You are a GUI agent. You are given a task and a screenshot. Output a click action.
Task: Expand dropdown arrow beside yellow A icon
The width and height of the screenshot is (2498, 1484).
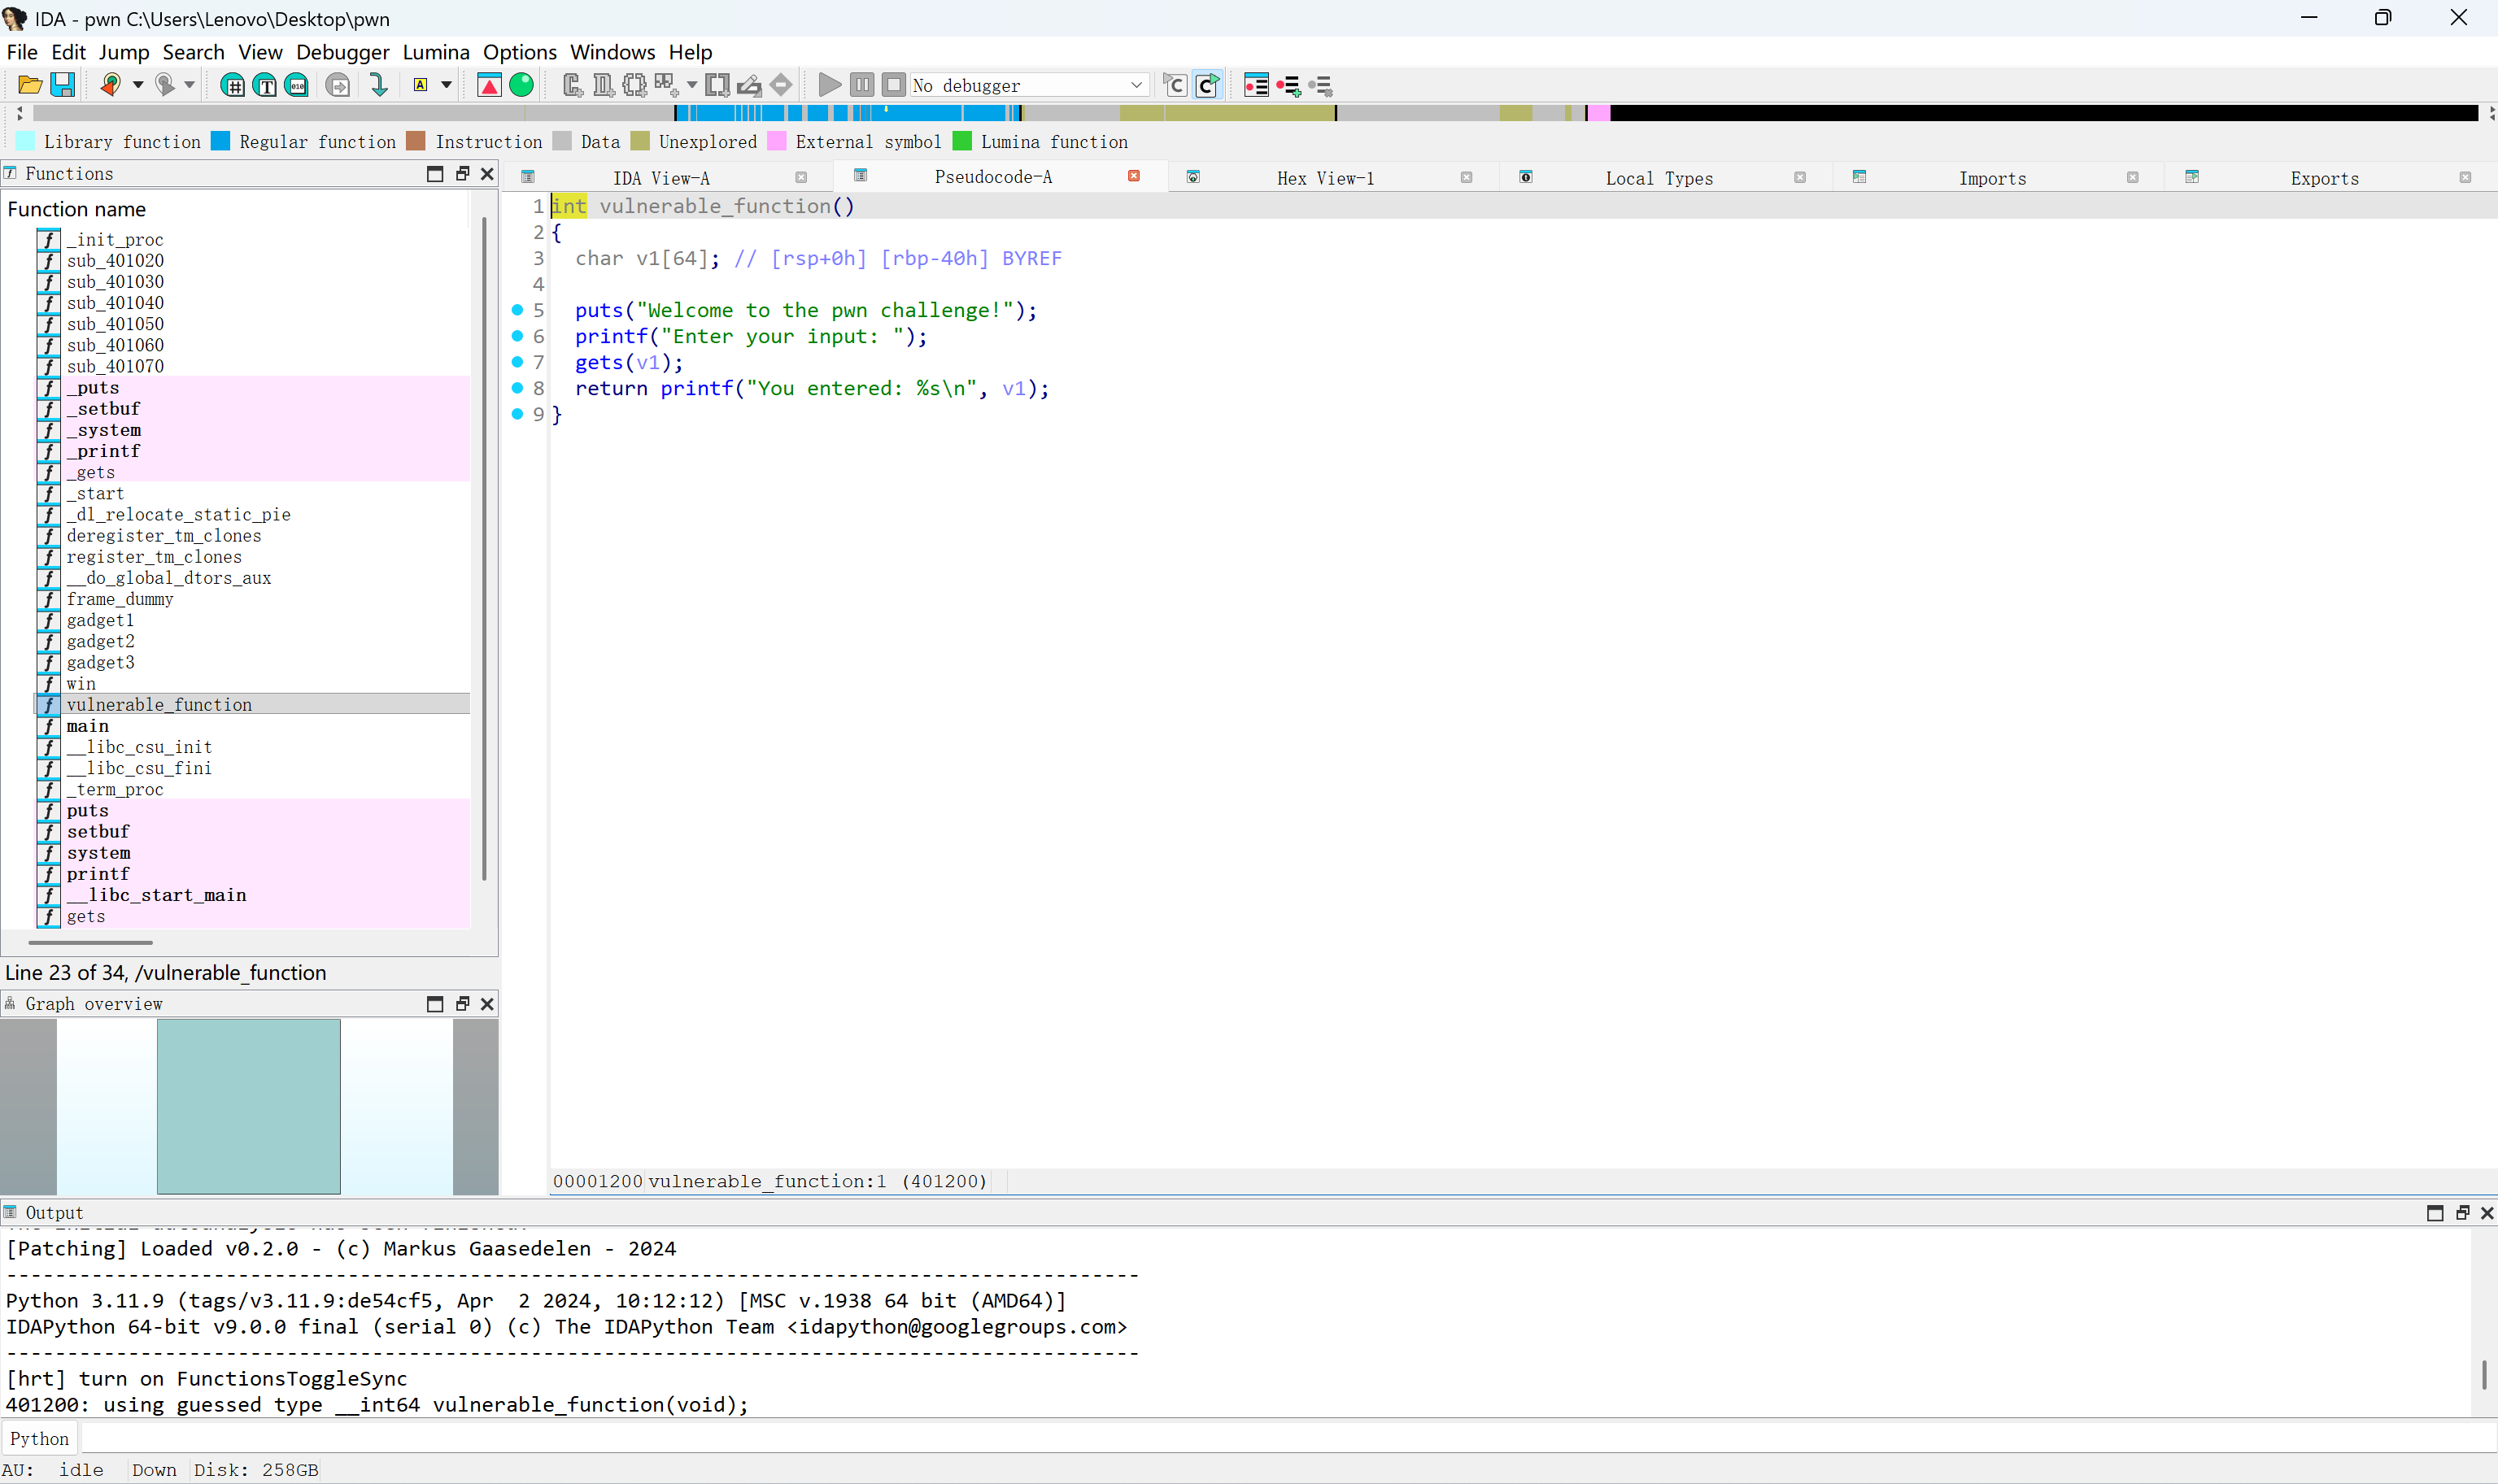click(447, 85)
